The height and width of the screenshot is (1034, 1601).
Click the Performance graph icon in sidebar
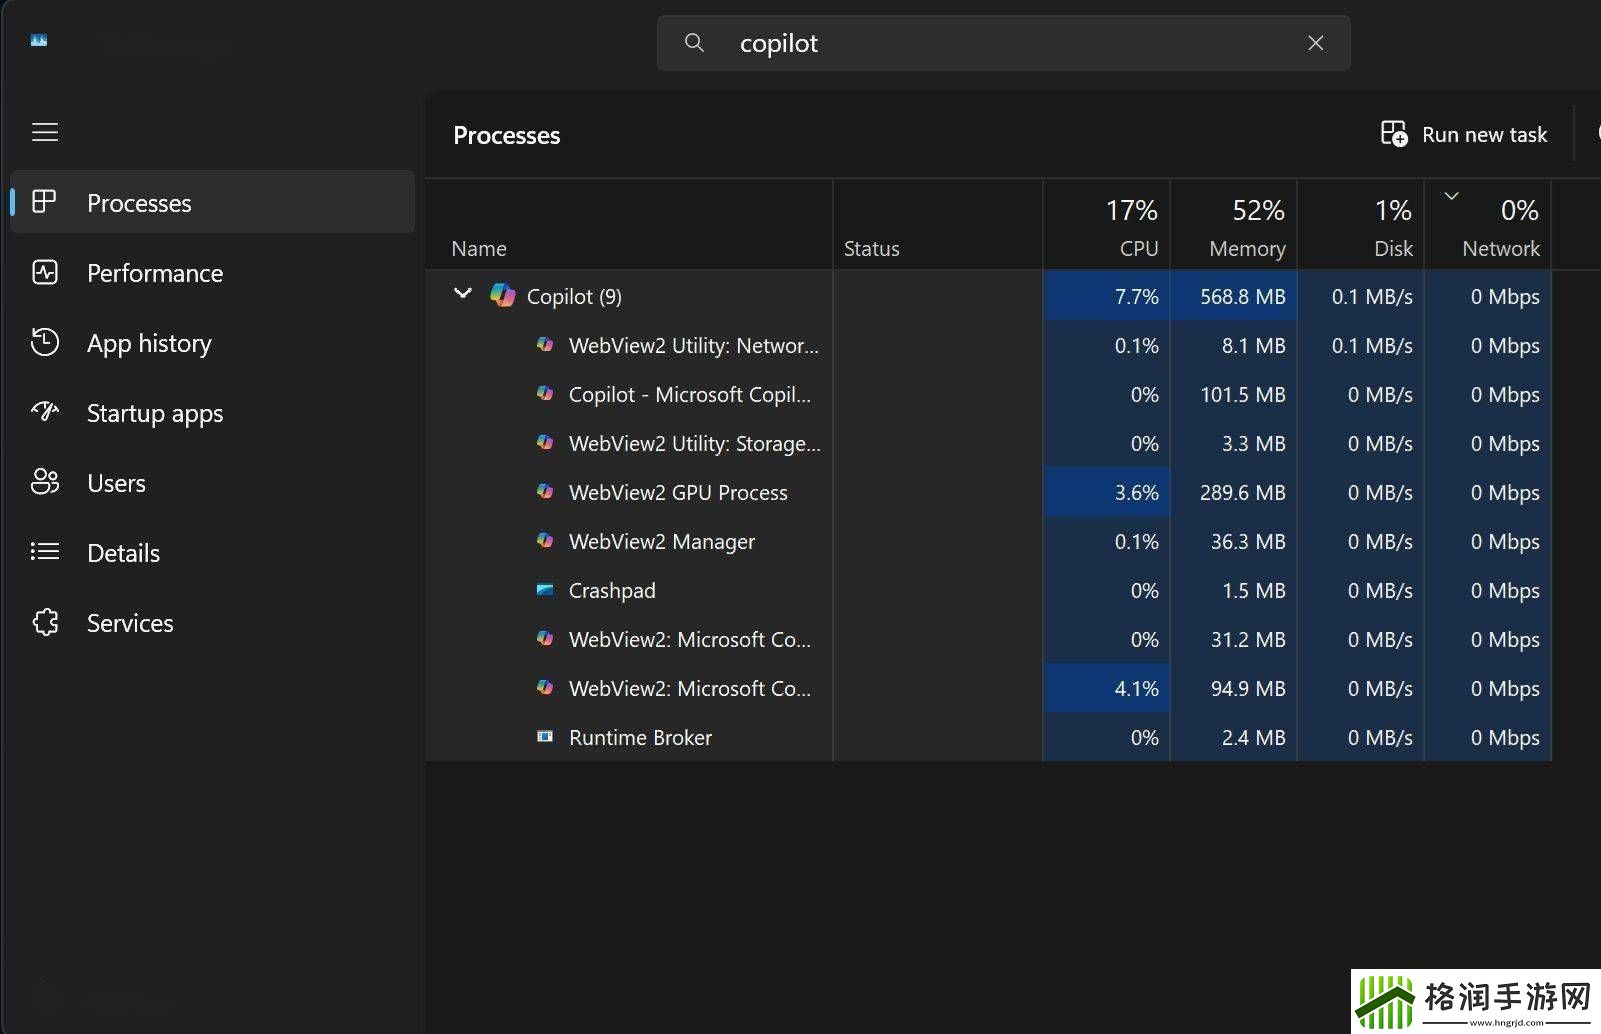click(45, 272)
